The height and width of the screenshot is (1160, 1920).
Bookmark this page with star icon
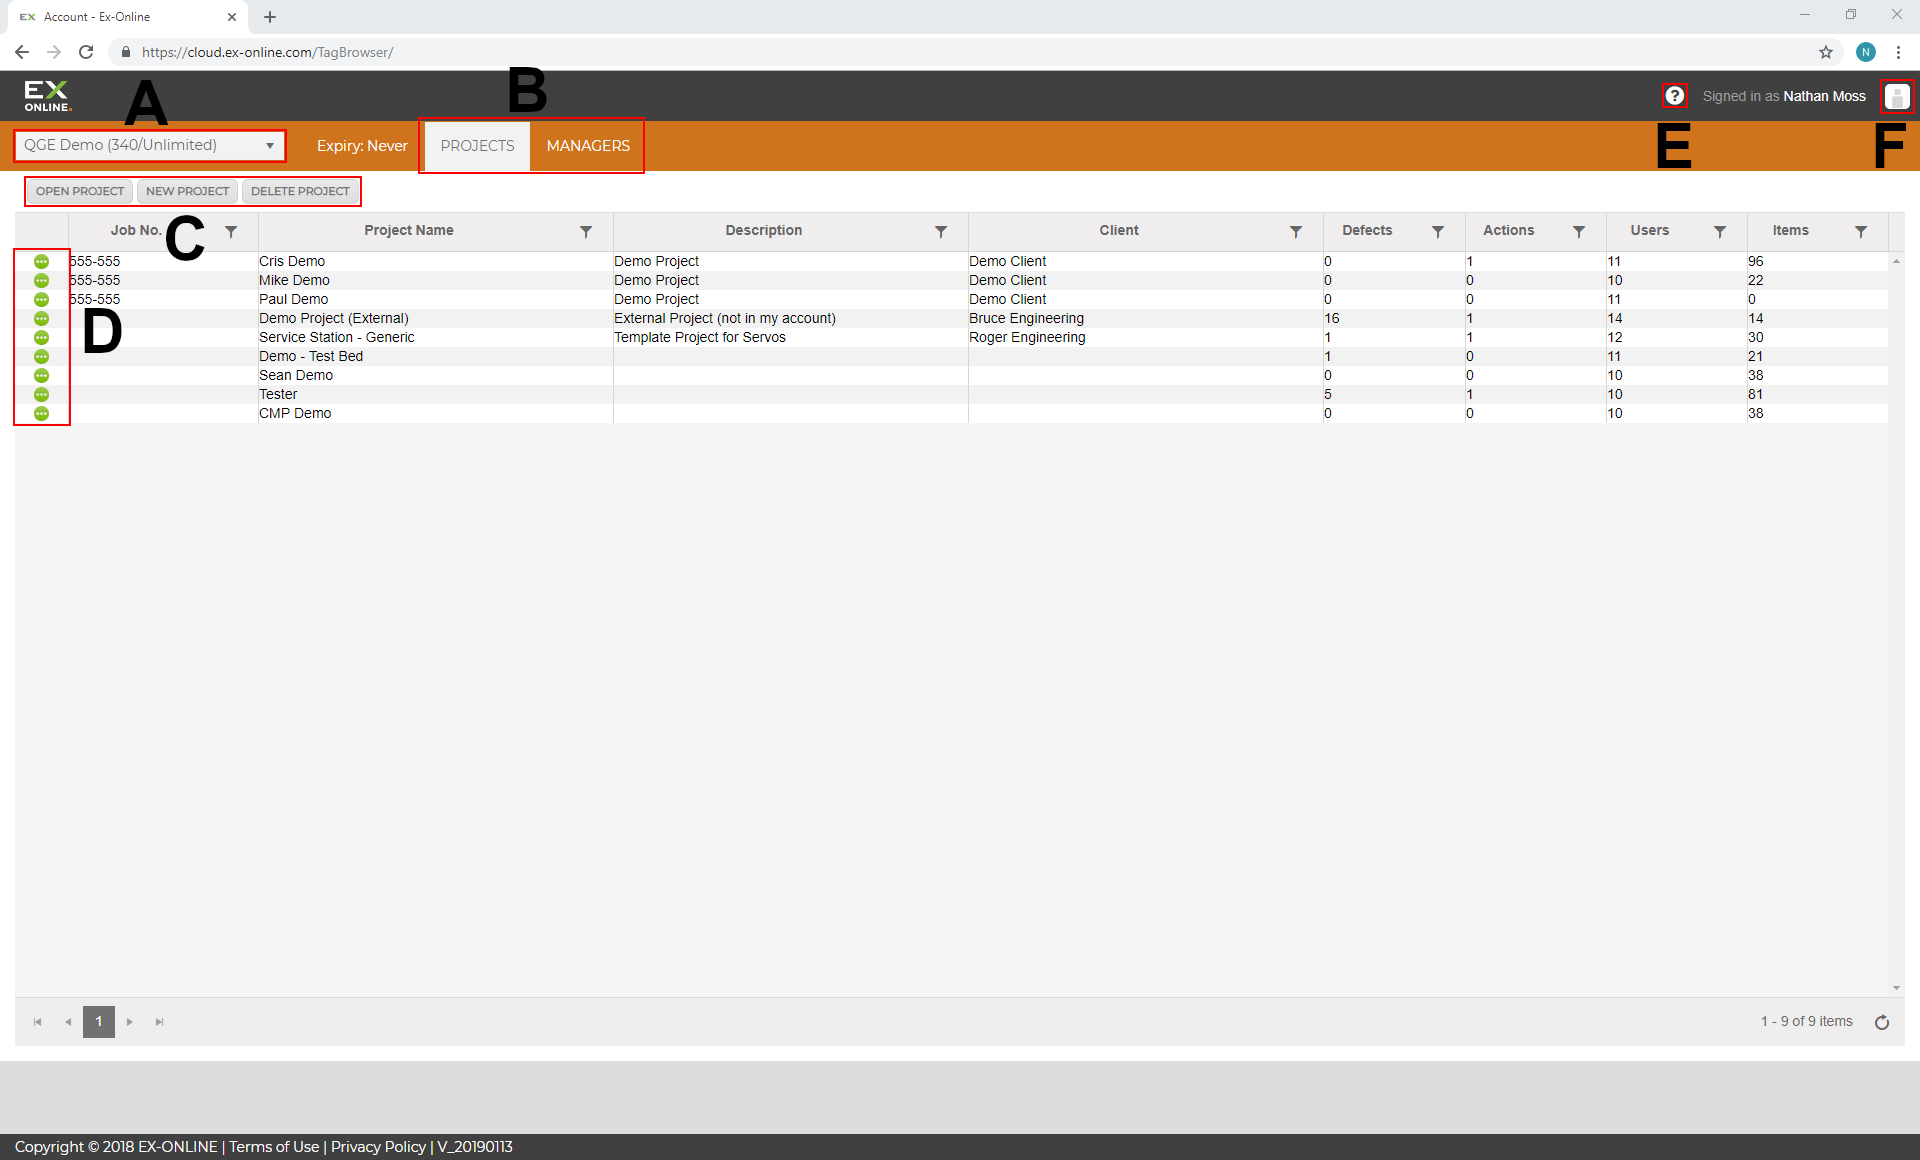point(1825,52)
